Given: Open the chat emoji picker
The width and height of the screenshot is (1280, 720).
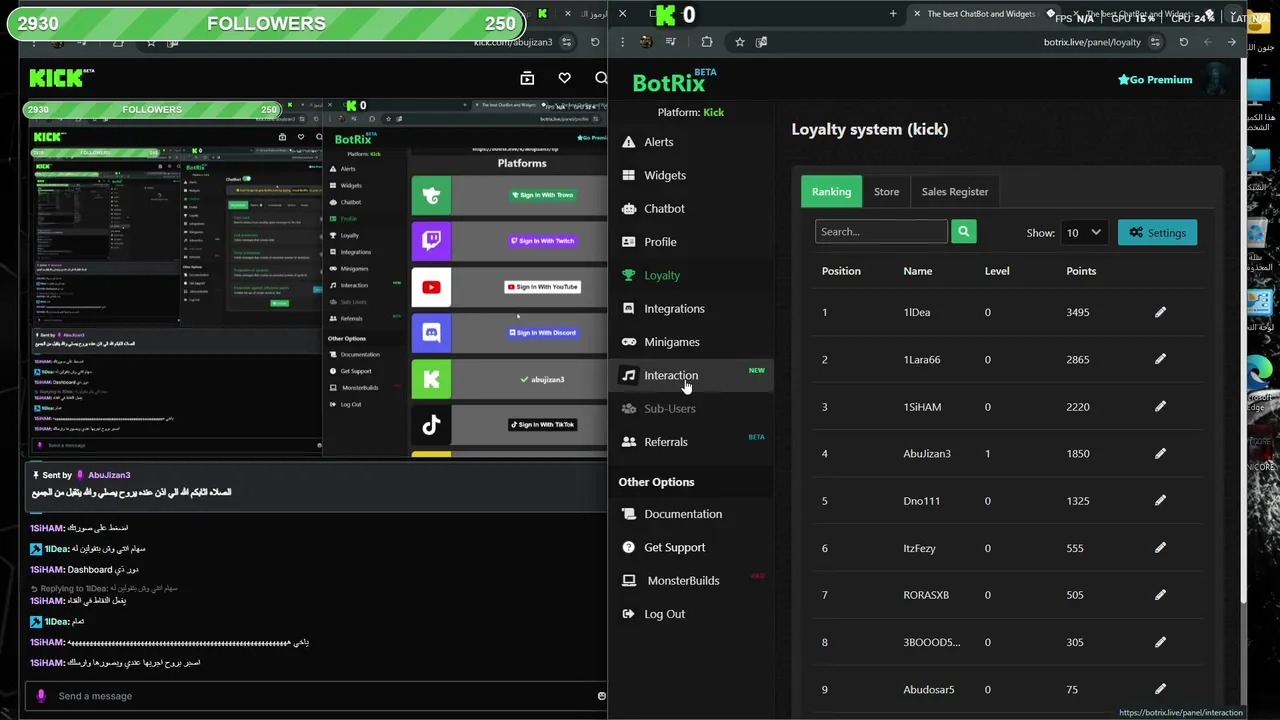Looking at the screenshot, I should tap(601, 696).
